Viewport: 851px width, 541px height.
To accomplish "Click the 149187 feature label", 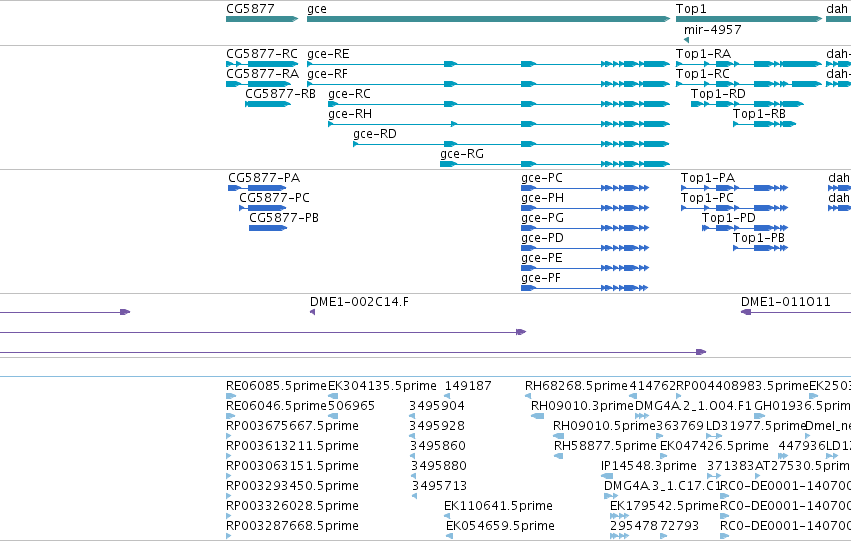I will tap(468, 386).
